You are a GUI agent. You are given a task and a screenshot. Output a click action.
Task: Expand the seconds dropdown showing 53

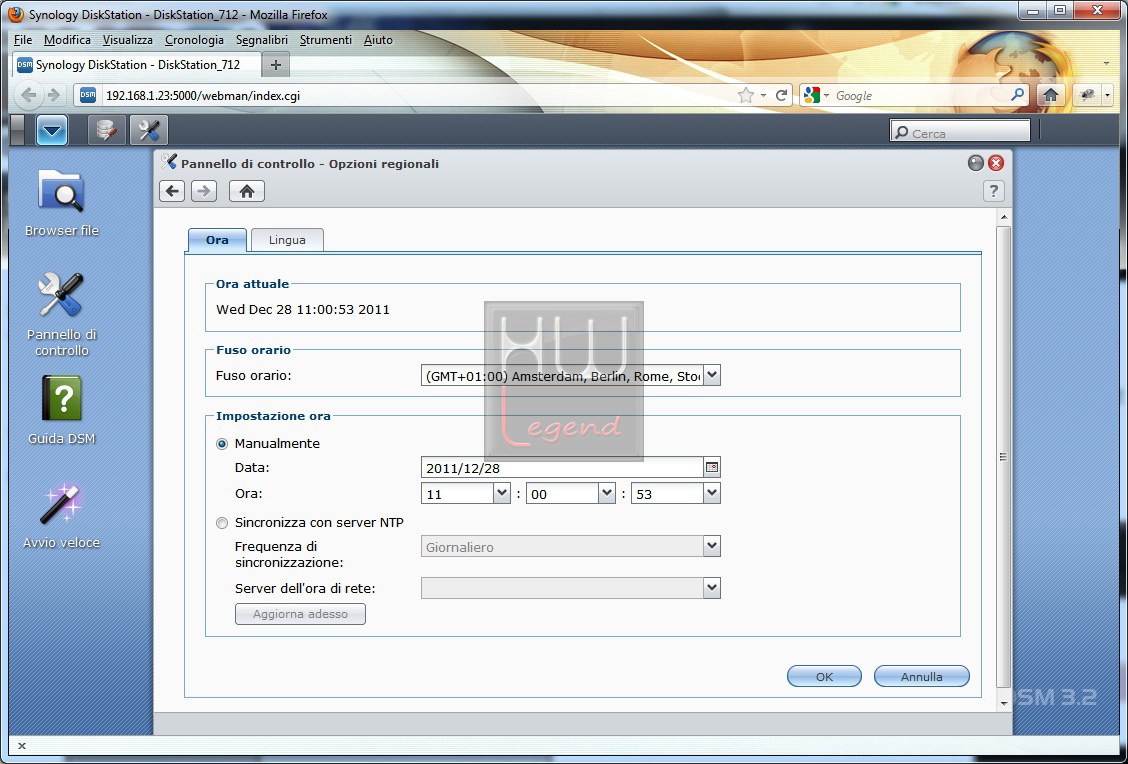(711, 494)
